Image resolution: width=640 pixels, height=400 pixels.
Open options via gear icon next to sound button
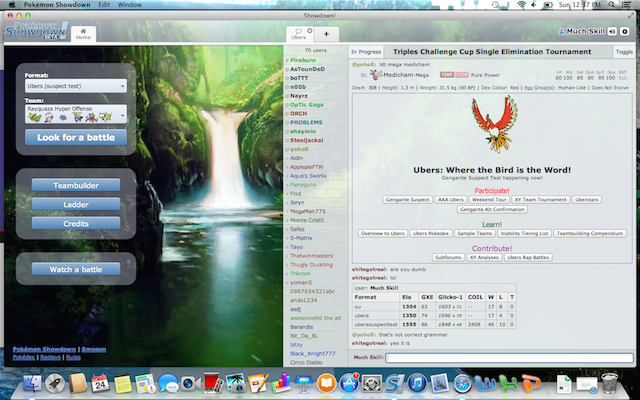click(624, 31)
